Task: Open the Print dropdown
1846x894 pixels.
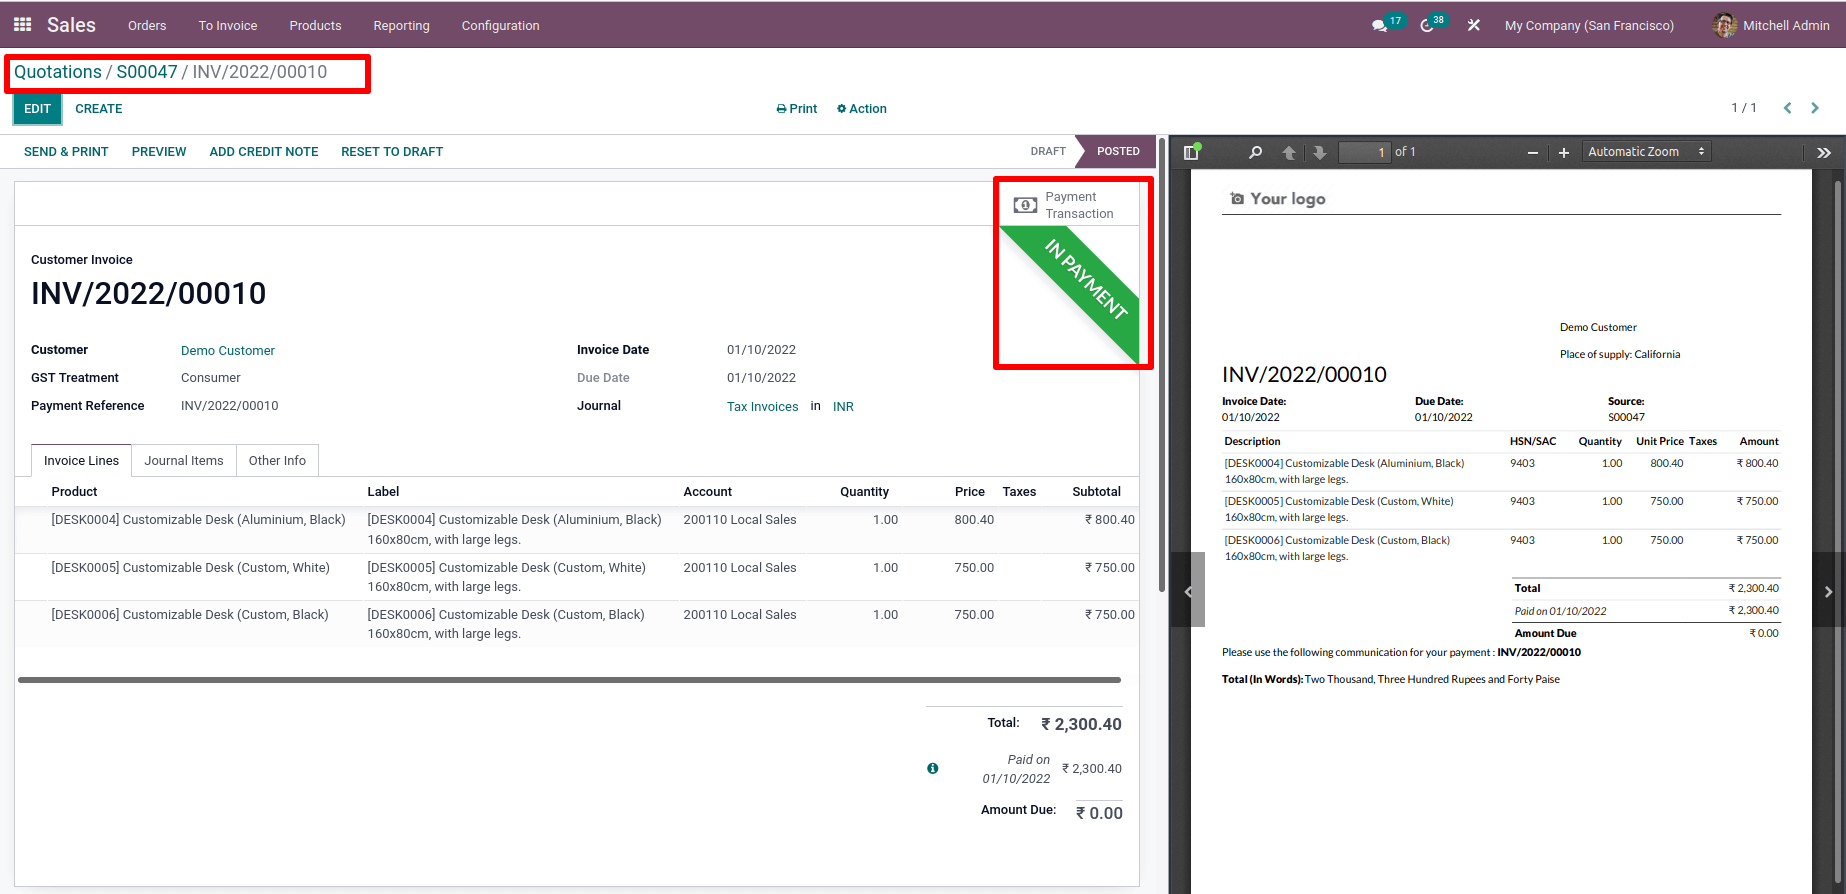Action: point(797,108)
